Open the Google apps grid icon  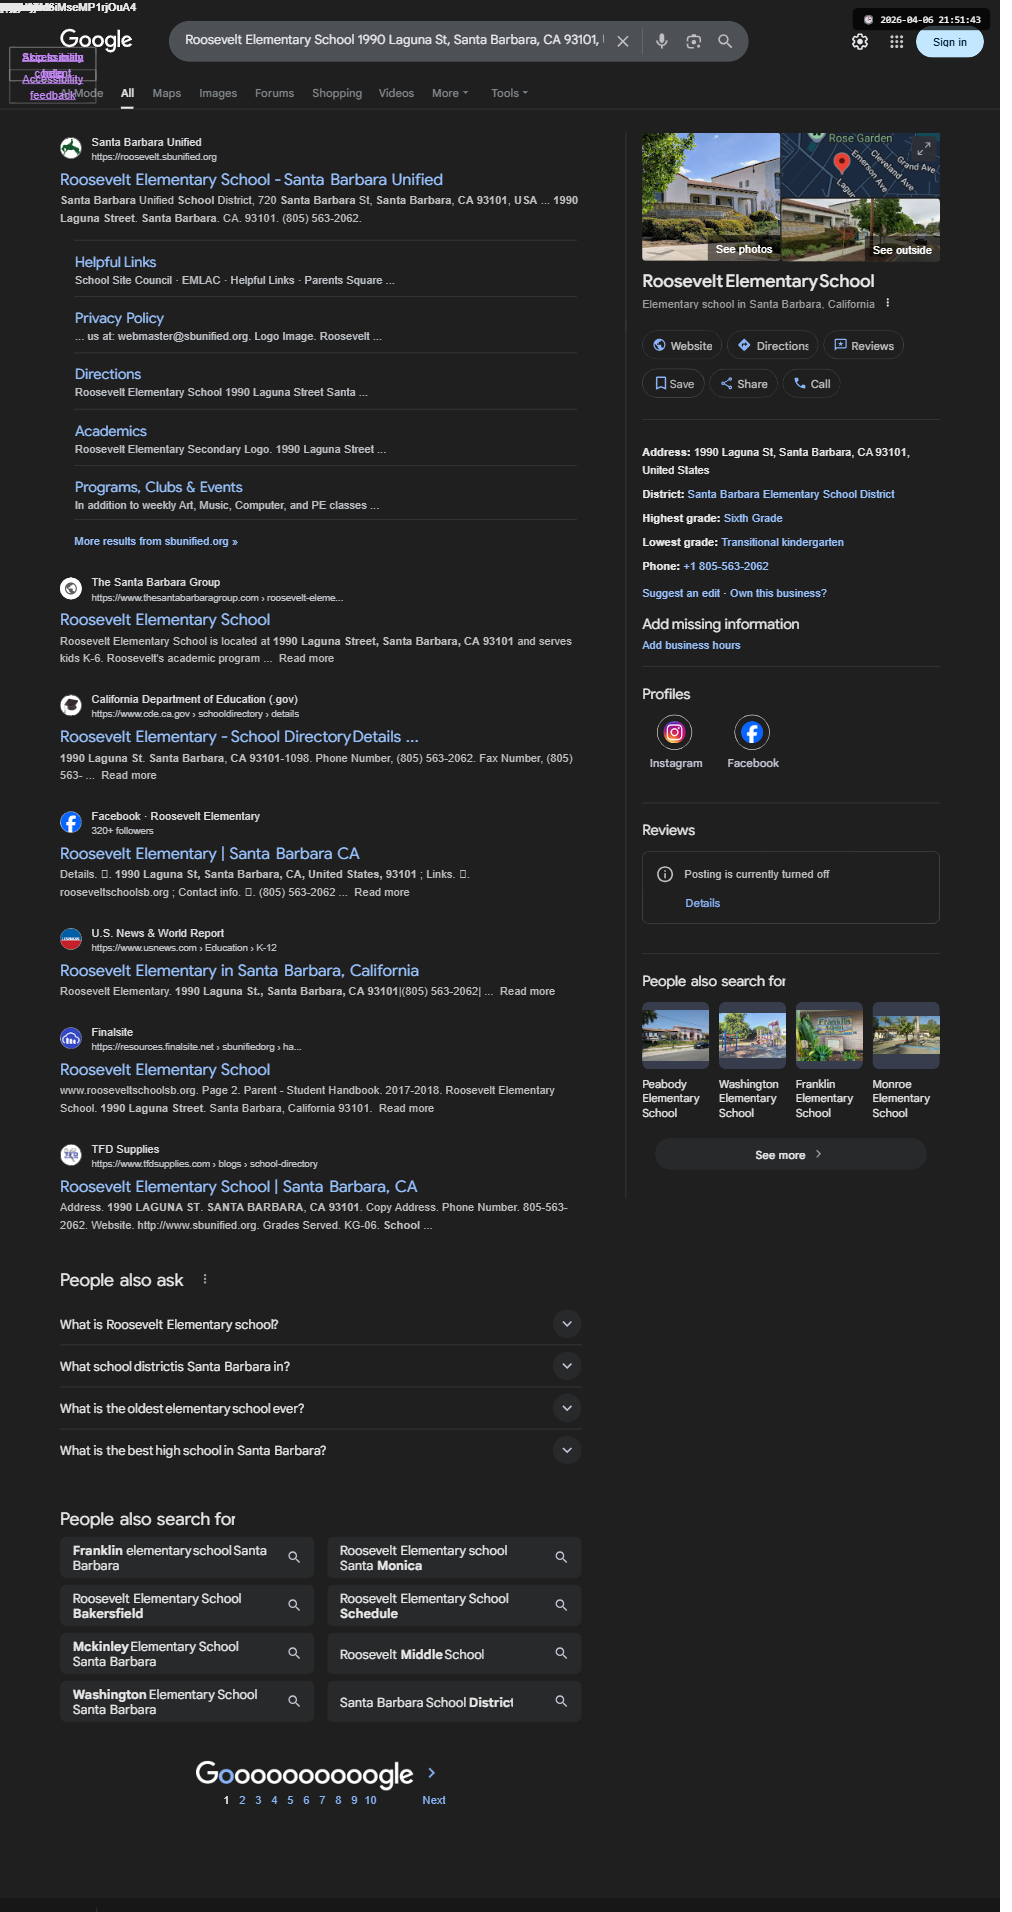pos(897,42)
